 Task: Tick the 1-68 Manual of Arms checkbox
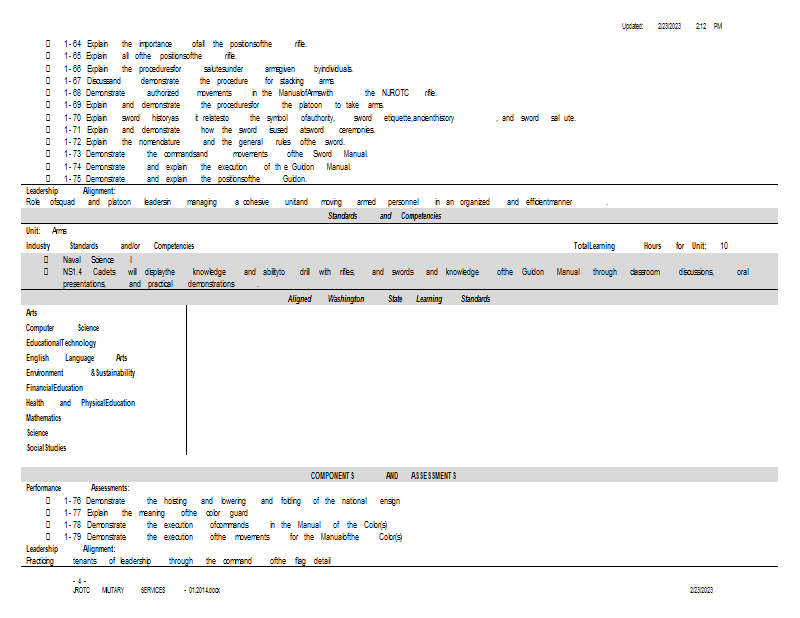[x=48, y=93]
